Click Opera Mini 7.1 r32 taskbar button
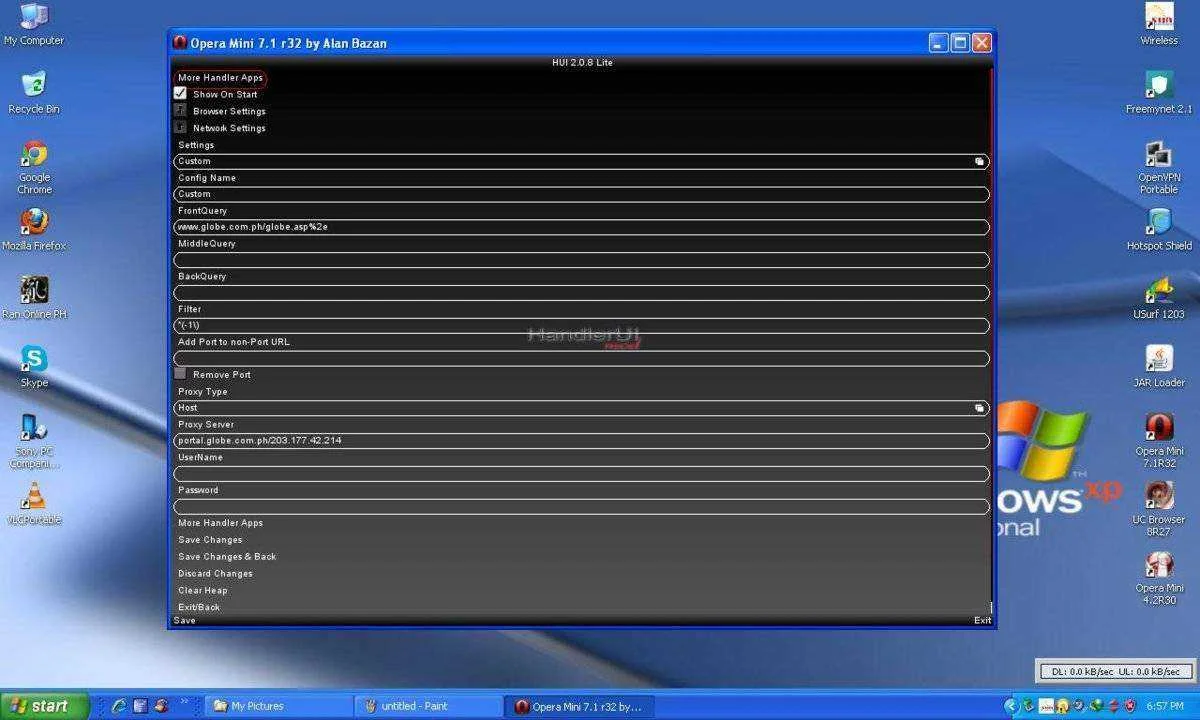1200x720 pixels. pyautogui.click(x=580, y=706)
